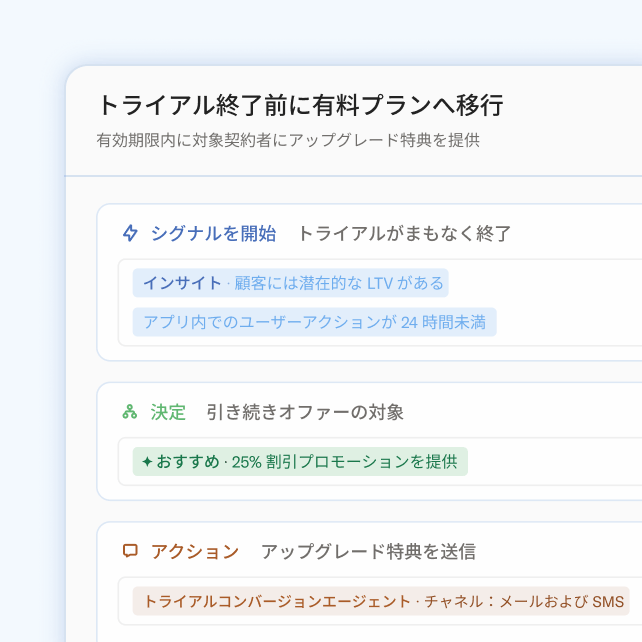Image resolution: width=642 pixels, height=642 pixels.
Task: Click the アクション label
Action: [x=195, y=551]
